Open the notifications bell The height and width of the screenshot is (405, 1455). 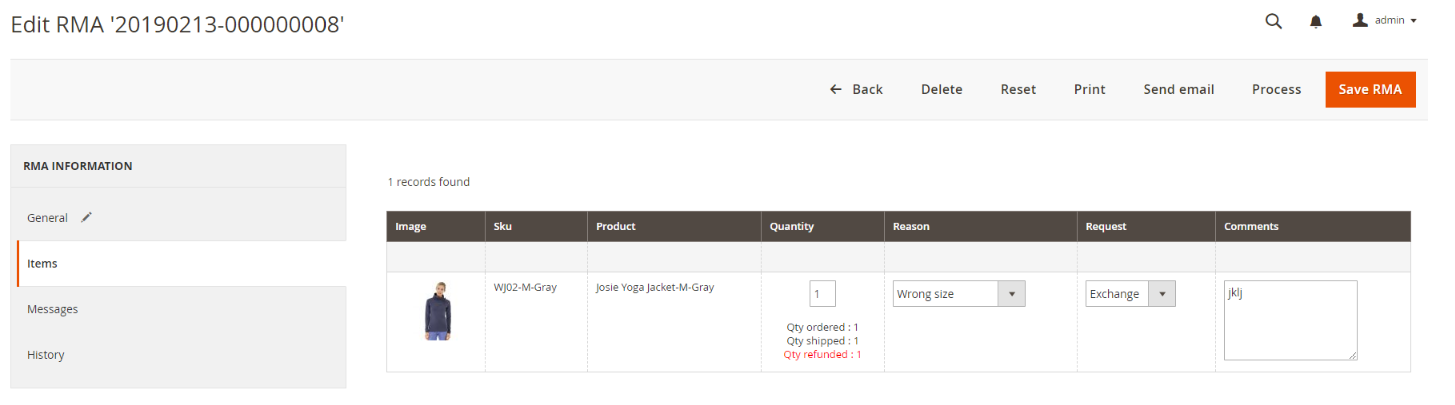click(x=1316, y=21)
